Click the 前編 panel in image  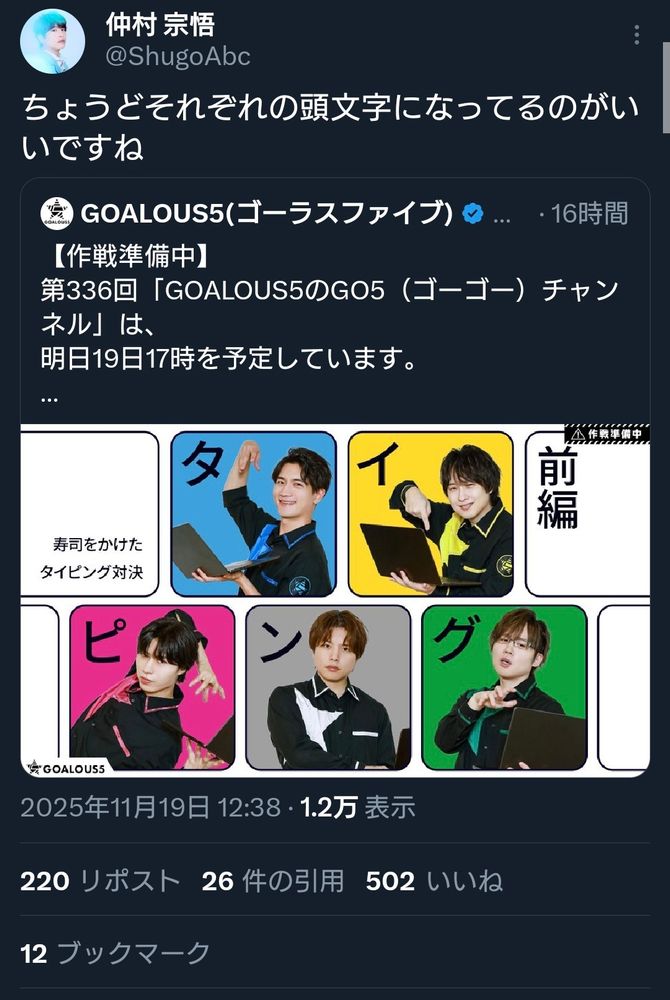click(x=586, y=514)
